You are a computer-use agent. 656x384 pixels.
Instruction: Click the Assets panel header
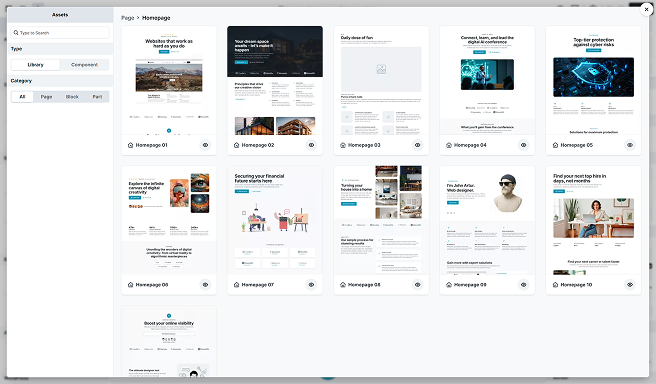pos(60,15)
